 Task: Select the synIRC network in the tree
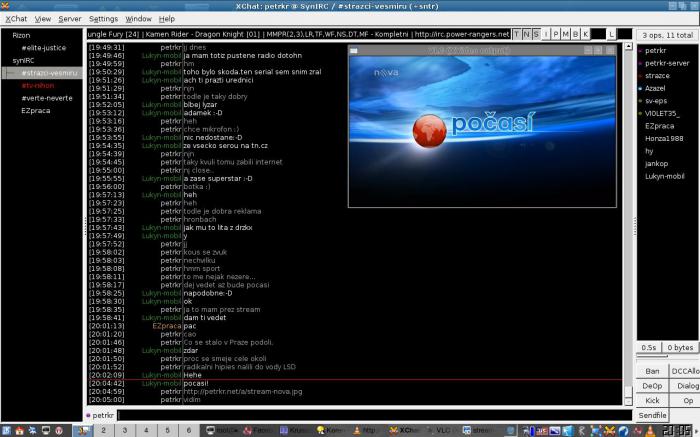coord(23,60)
